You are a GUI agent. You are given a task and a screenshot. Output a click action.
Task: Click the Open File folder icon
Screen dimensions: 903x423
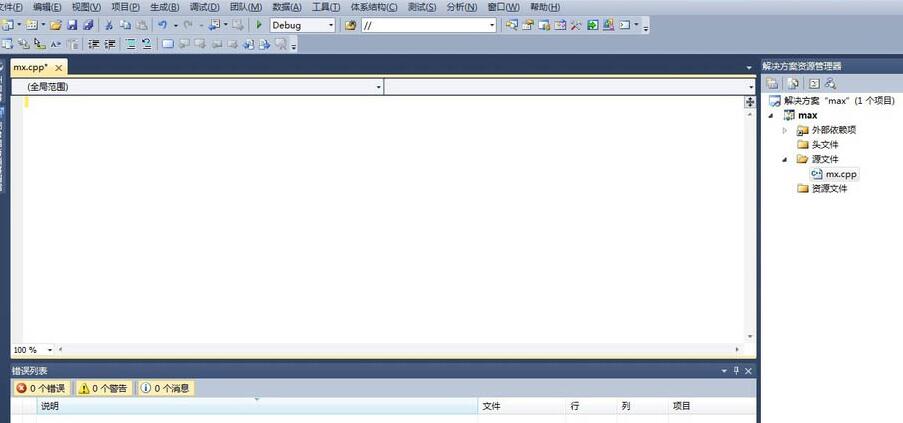click(x=55, y=25)
